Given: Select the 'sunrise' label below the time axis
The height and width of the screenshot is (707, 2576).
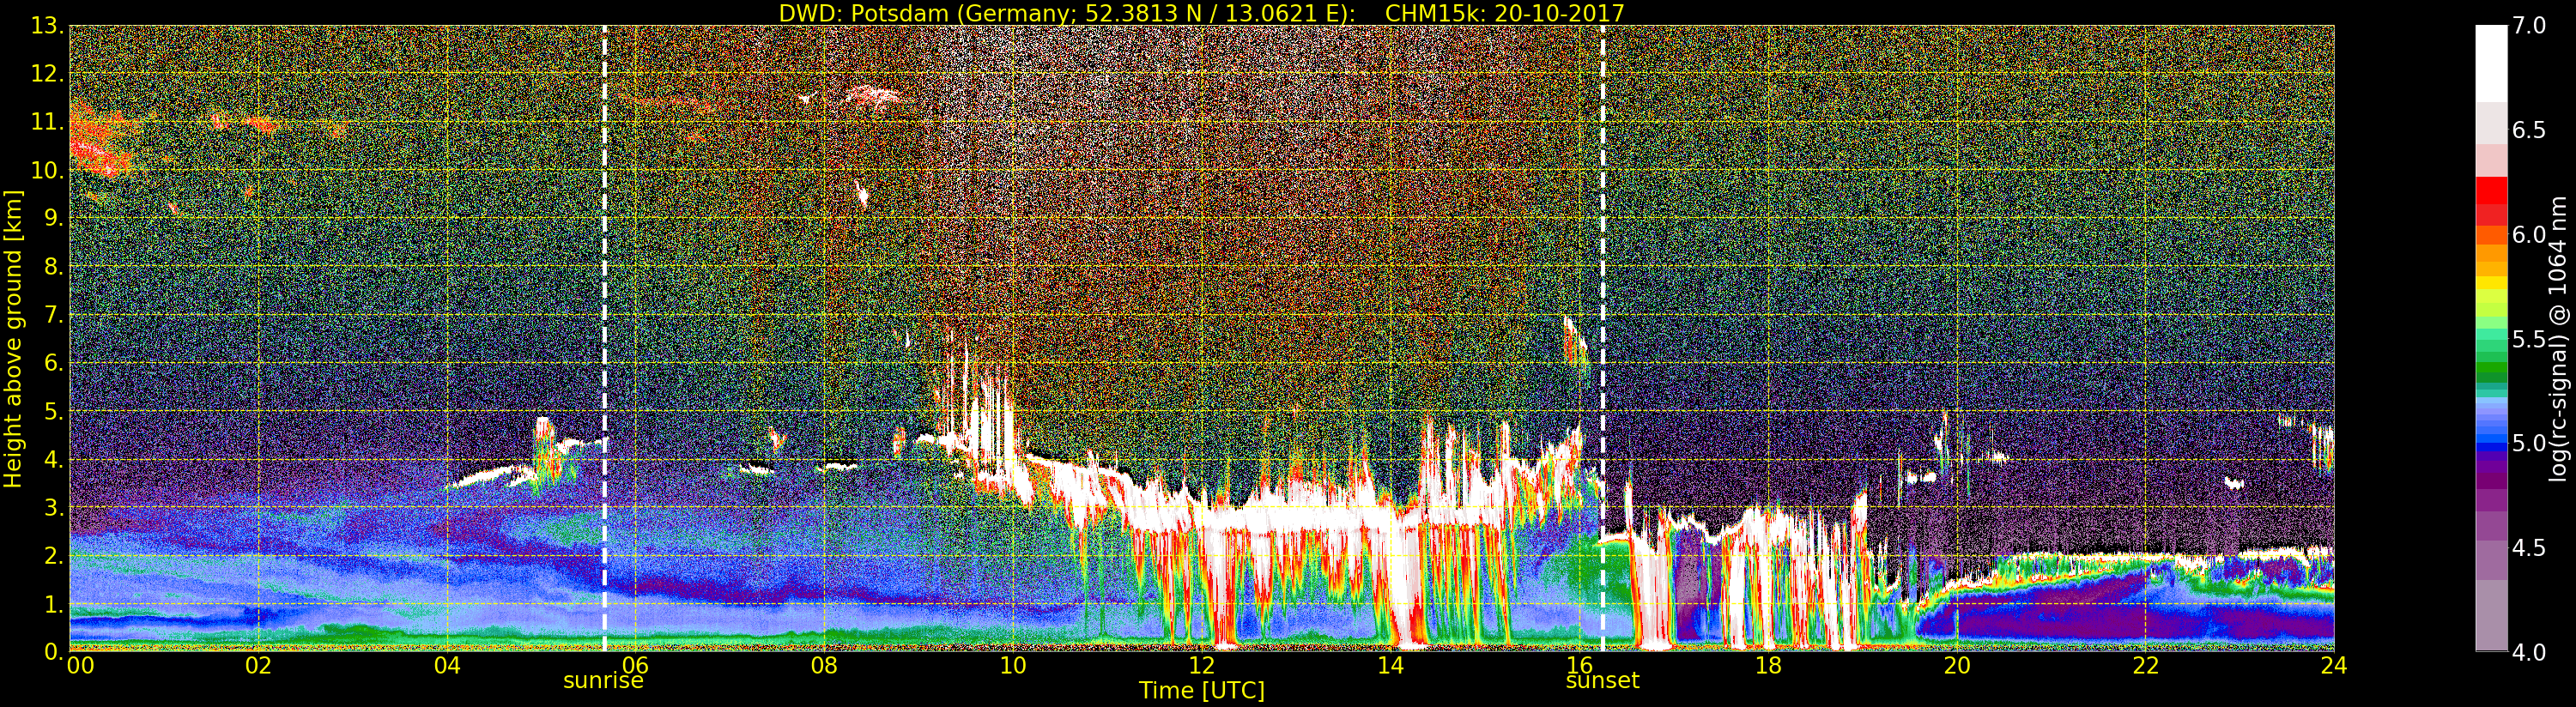Looking at the screenshot, I should [603, 681].
